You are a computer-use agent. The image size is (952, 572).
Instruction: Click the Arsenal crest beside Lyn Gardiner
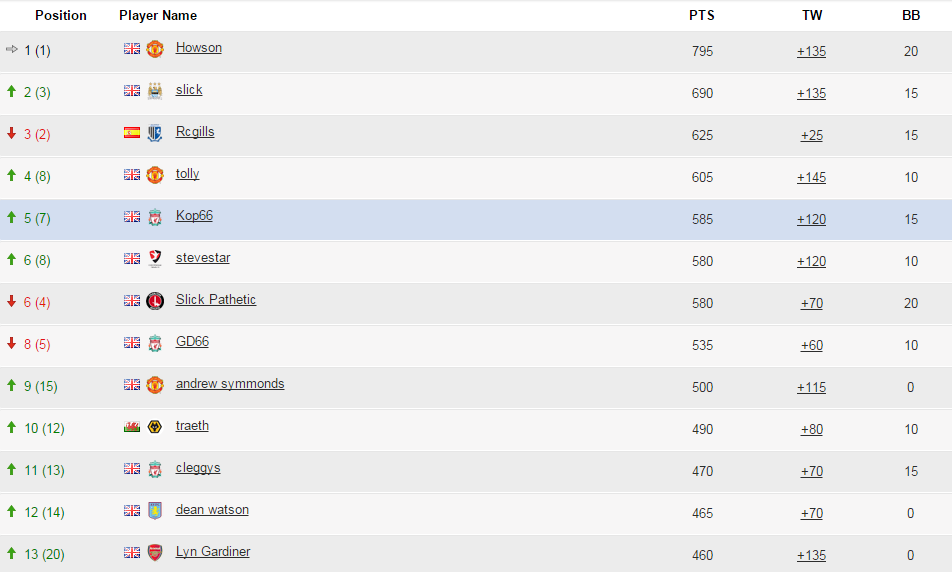pyautogui.click(x=155, y=553)
